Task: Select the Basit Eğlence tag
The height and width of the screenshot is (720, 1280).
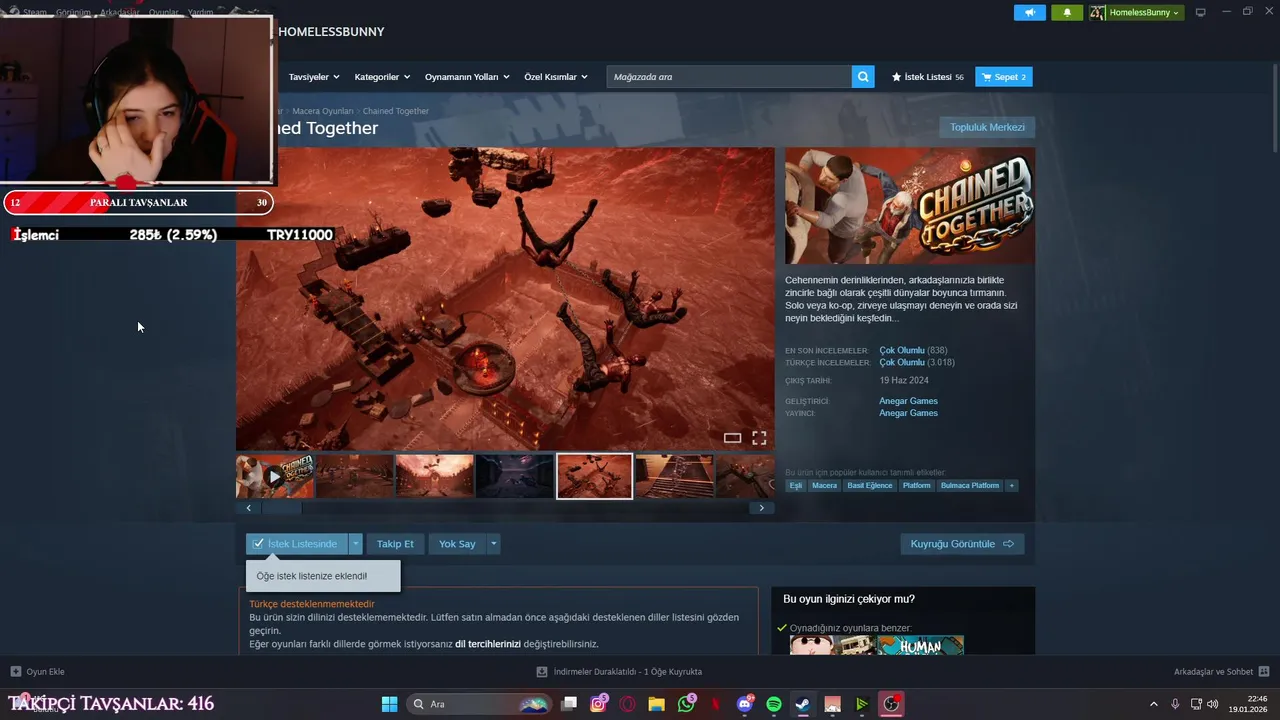Action: pos(869,485)
